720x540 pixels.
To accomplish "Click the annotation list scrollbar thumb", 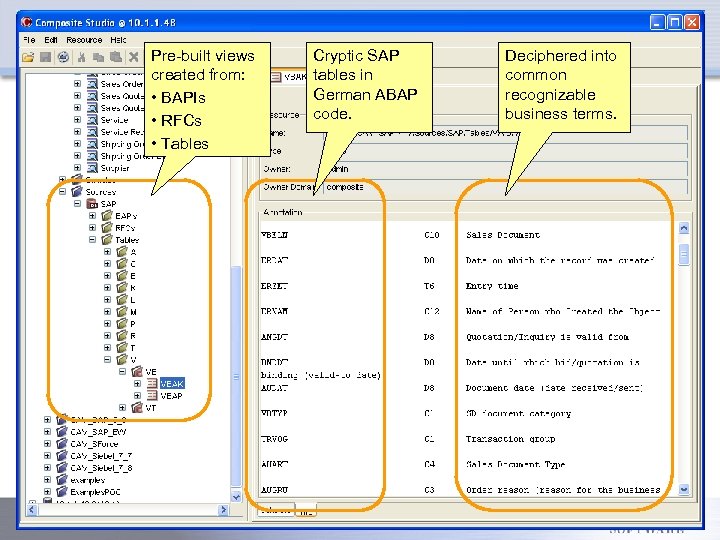I will (684, 255).
